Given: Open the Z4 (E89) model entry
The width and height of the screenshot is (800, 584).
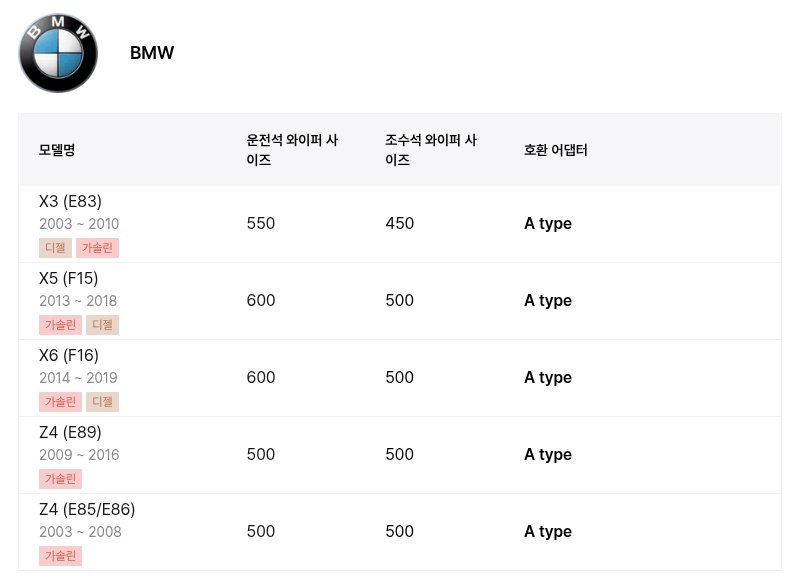Looking at the screenshot, I should pos(400,455).
